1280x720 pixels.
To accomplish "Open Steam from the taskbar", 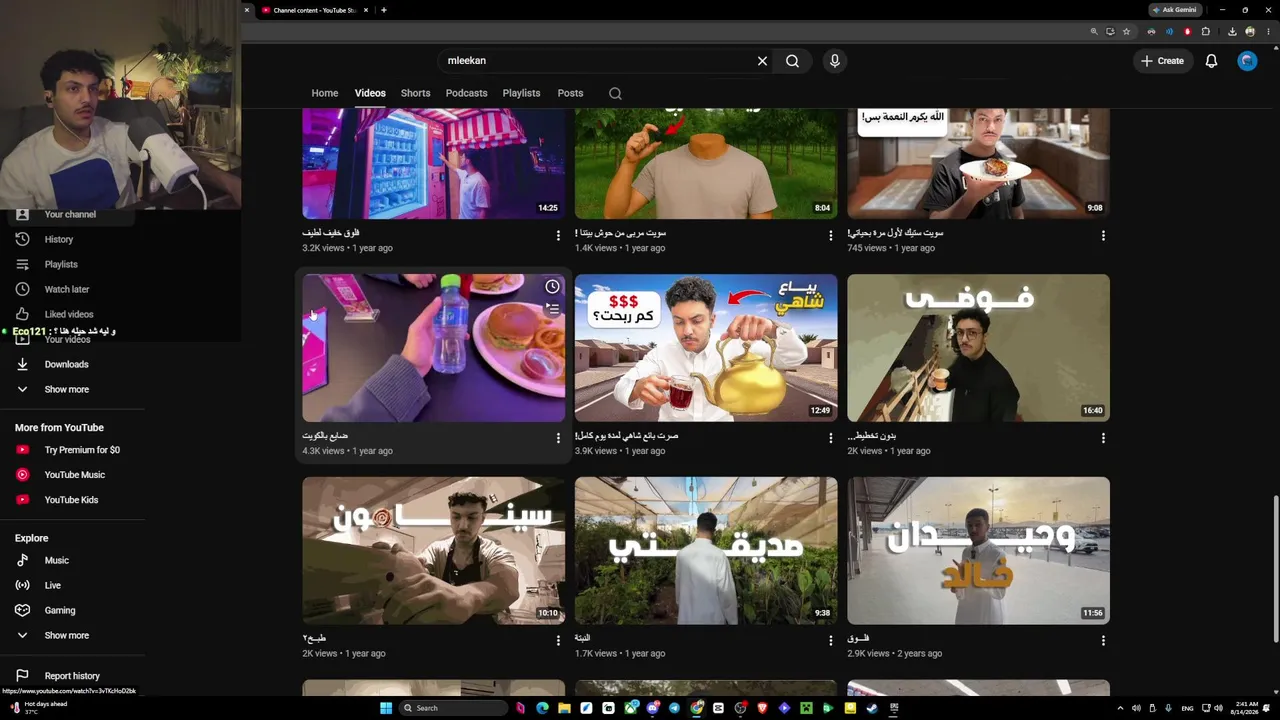I will (872, 708).
